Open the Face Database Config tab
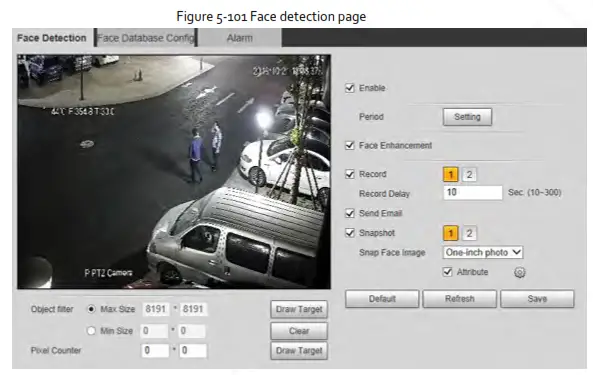This screenshot has width=593, height=375. pyautogui.click(x=146, y=38)
